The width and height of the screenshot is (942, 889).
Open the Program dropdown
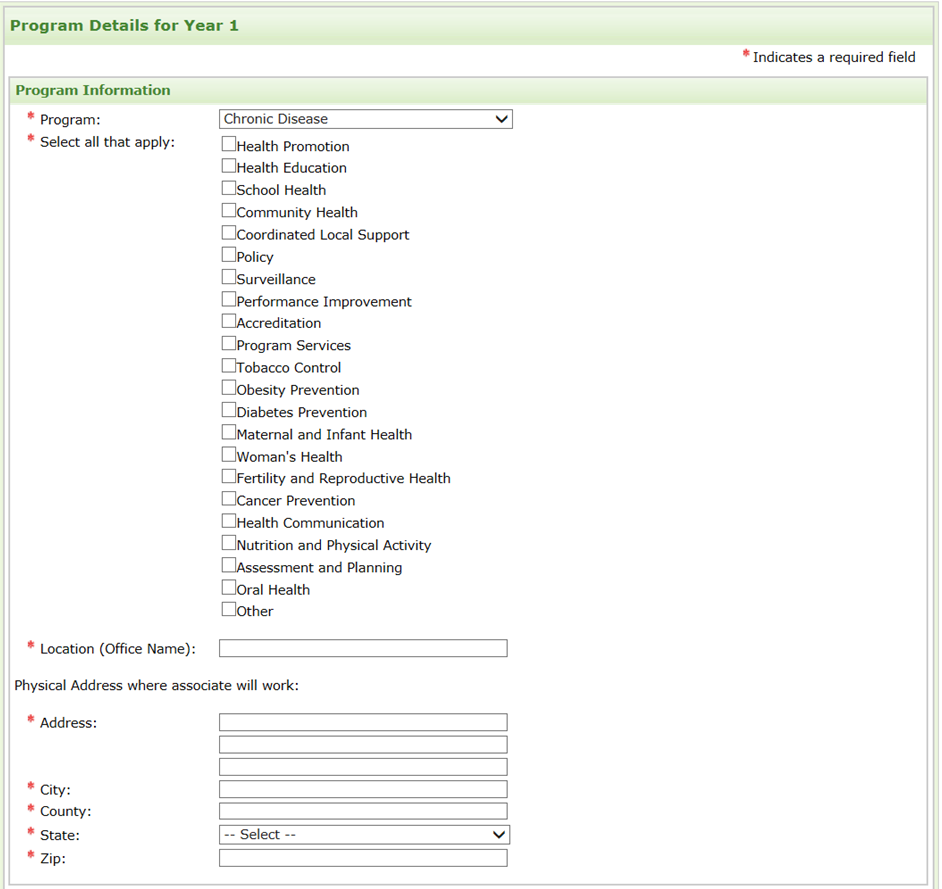tap(365, 119)
